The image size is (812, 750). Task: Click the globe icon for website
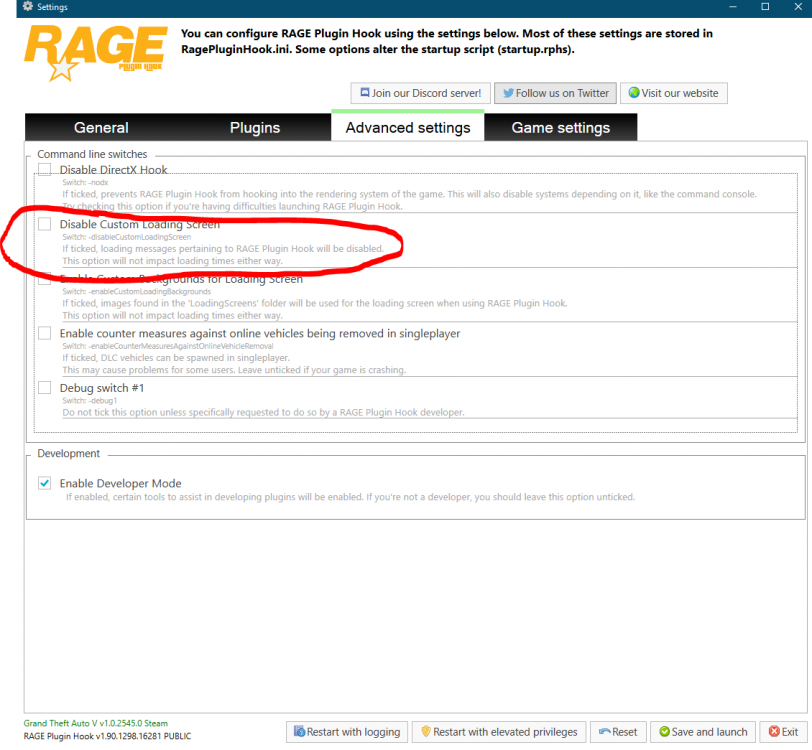[634, 93]
